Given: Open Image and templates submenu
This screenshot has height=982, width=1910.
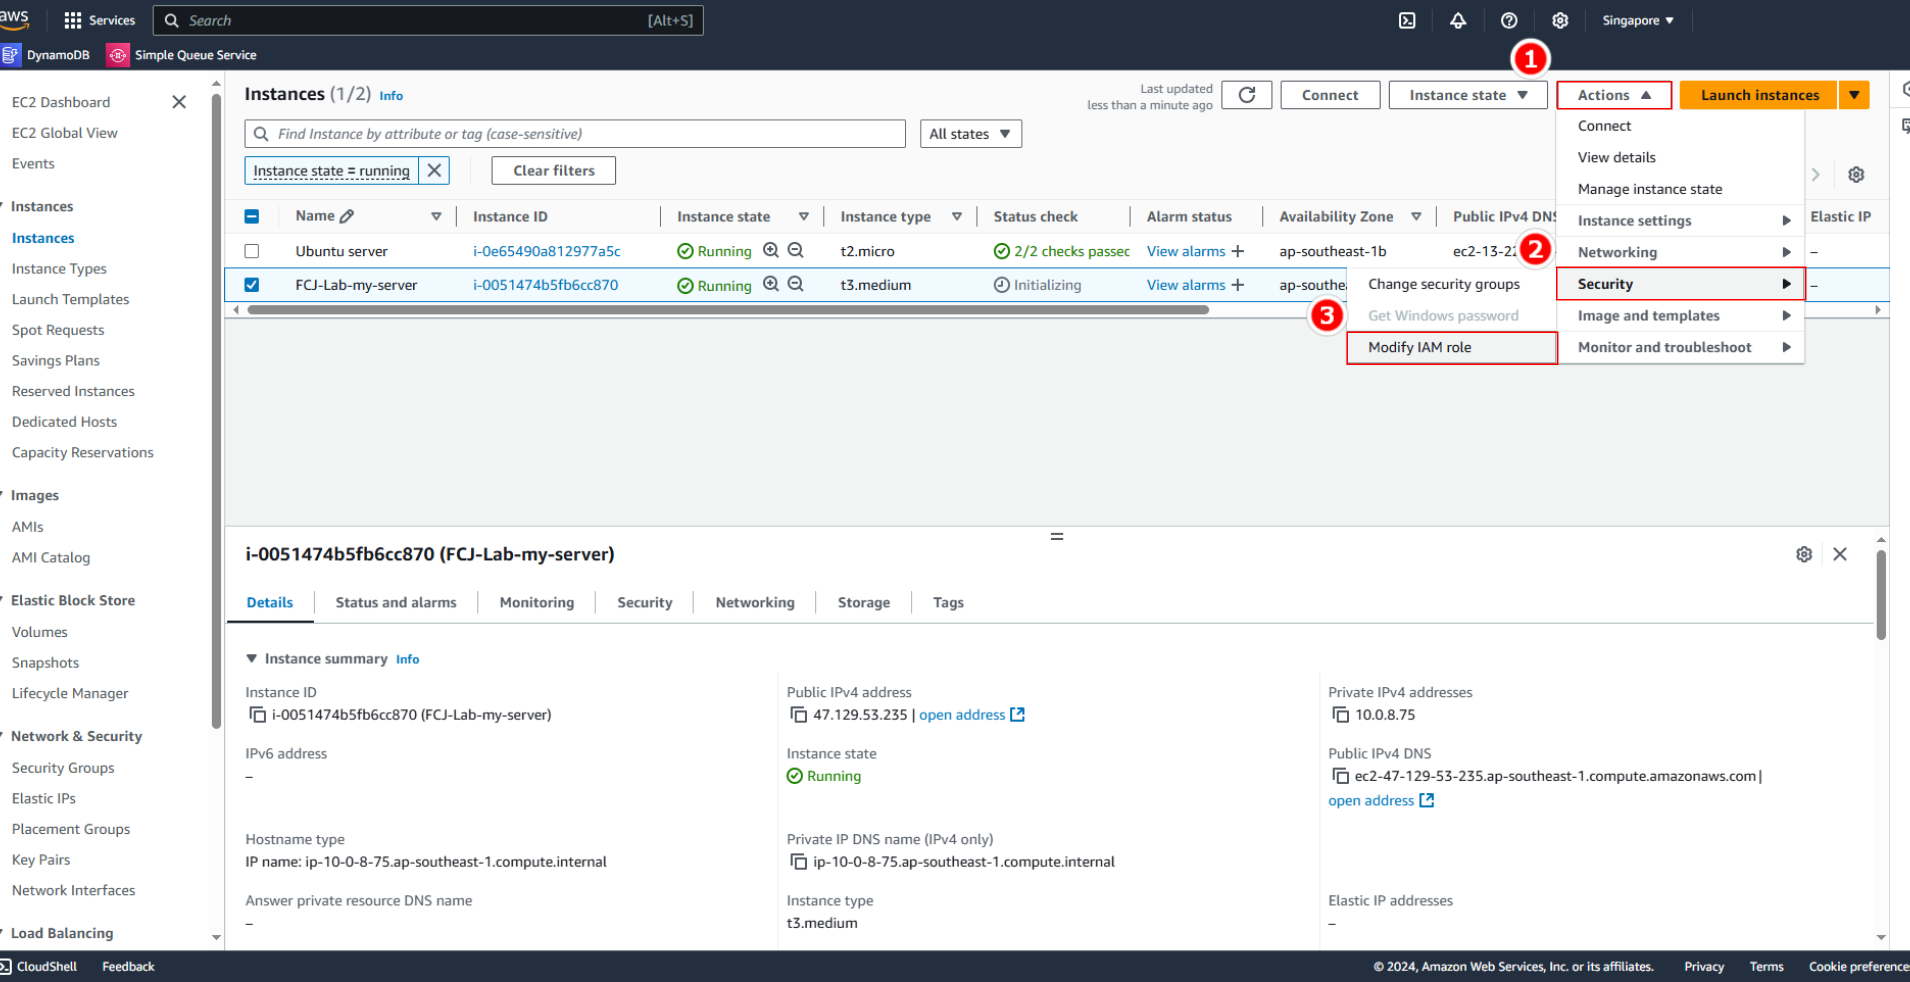Looking at the screenshot, I should 1680,316.
